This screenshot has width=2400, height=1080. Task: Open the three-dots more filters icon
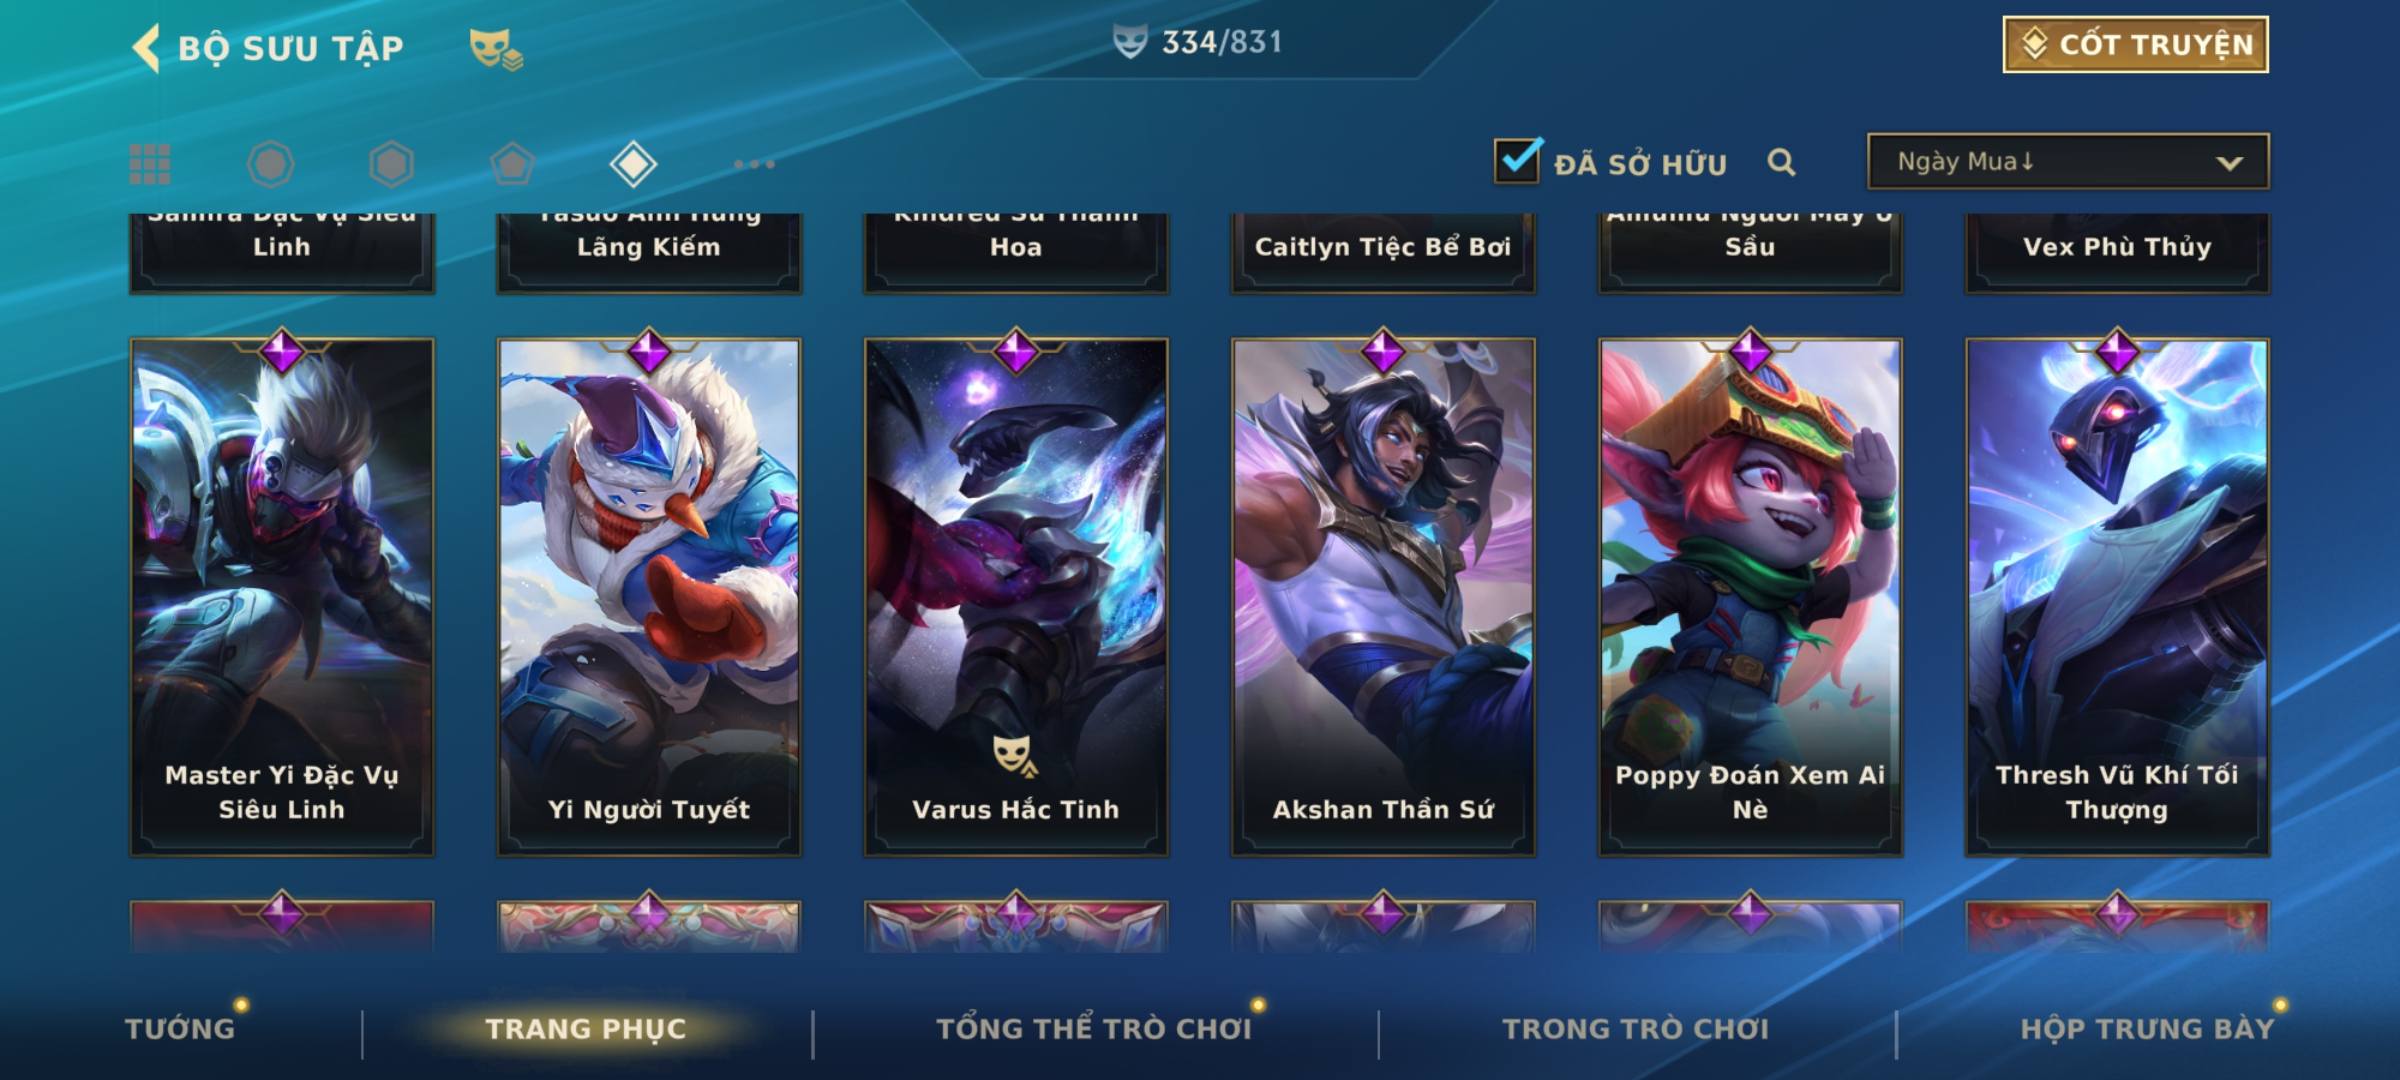754,164
